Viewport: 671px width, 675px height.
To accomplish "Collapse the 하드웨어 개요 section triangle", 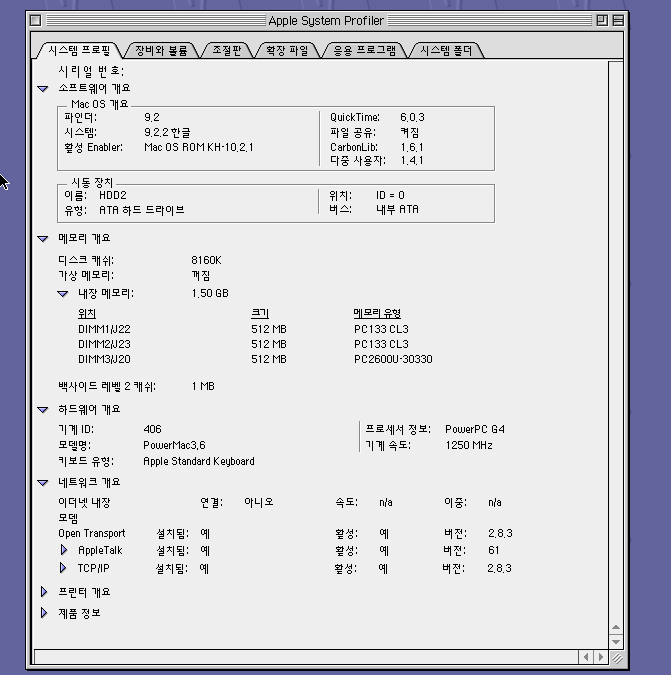I will coord(43,409).
